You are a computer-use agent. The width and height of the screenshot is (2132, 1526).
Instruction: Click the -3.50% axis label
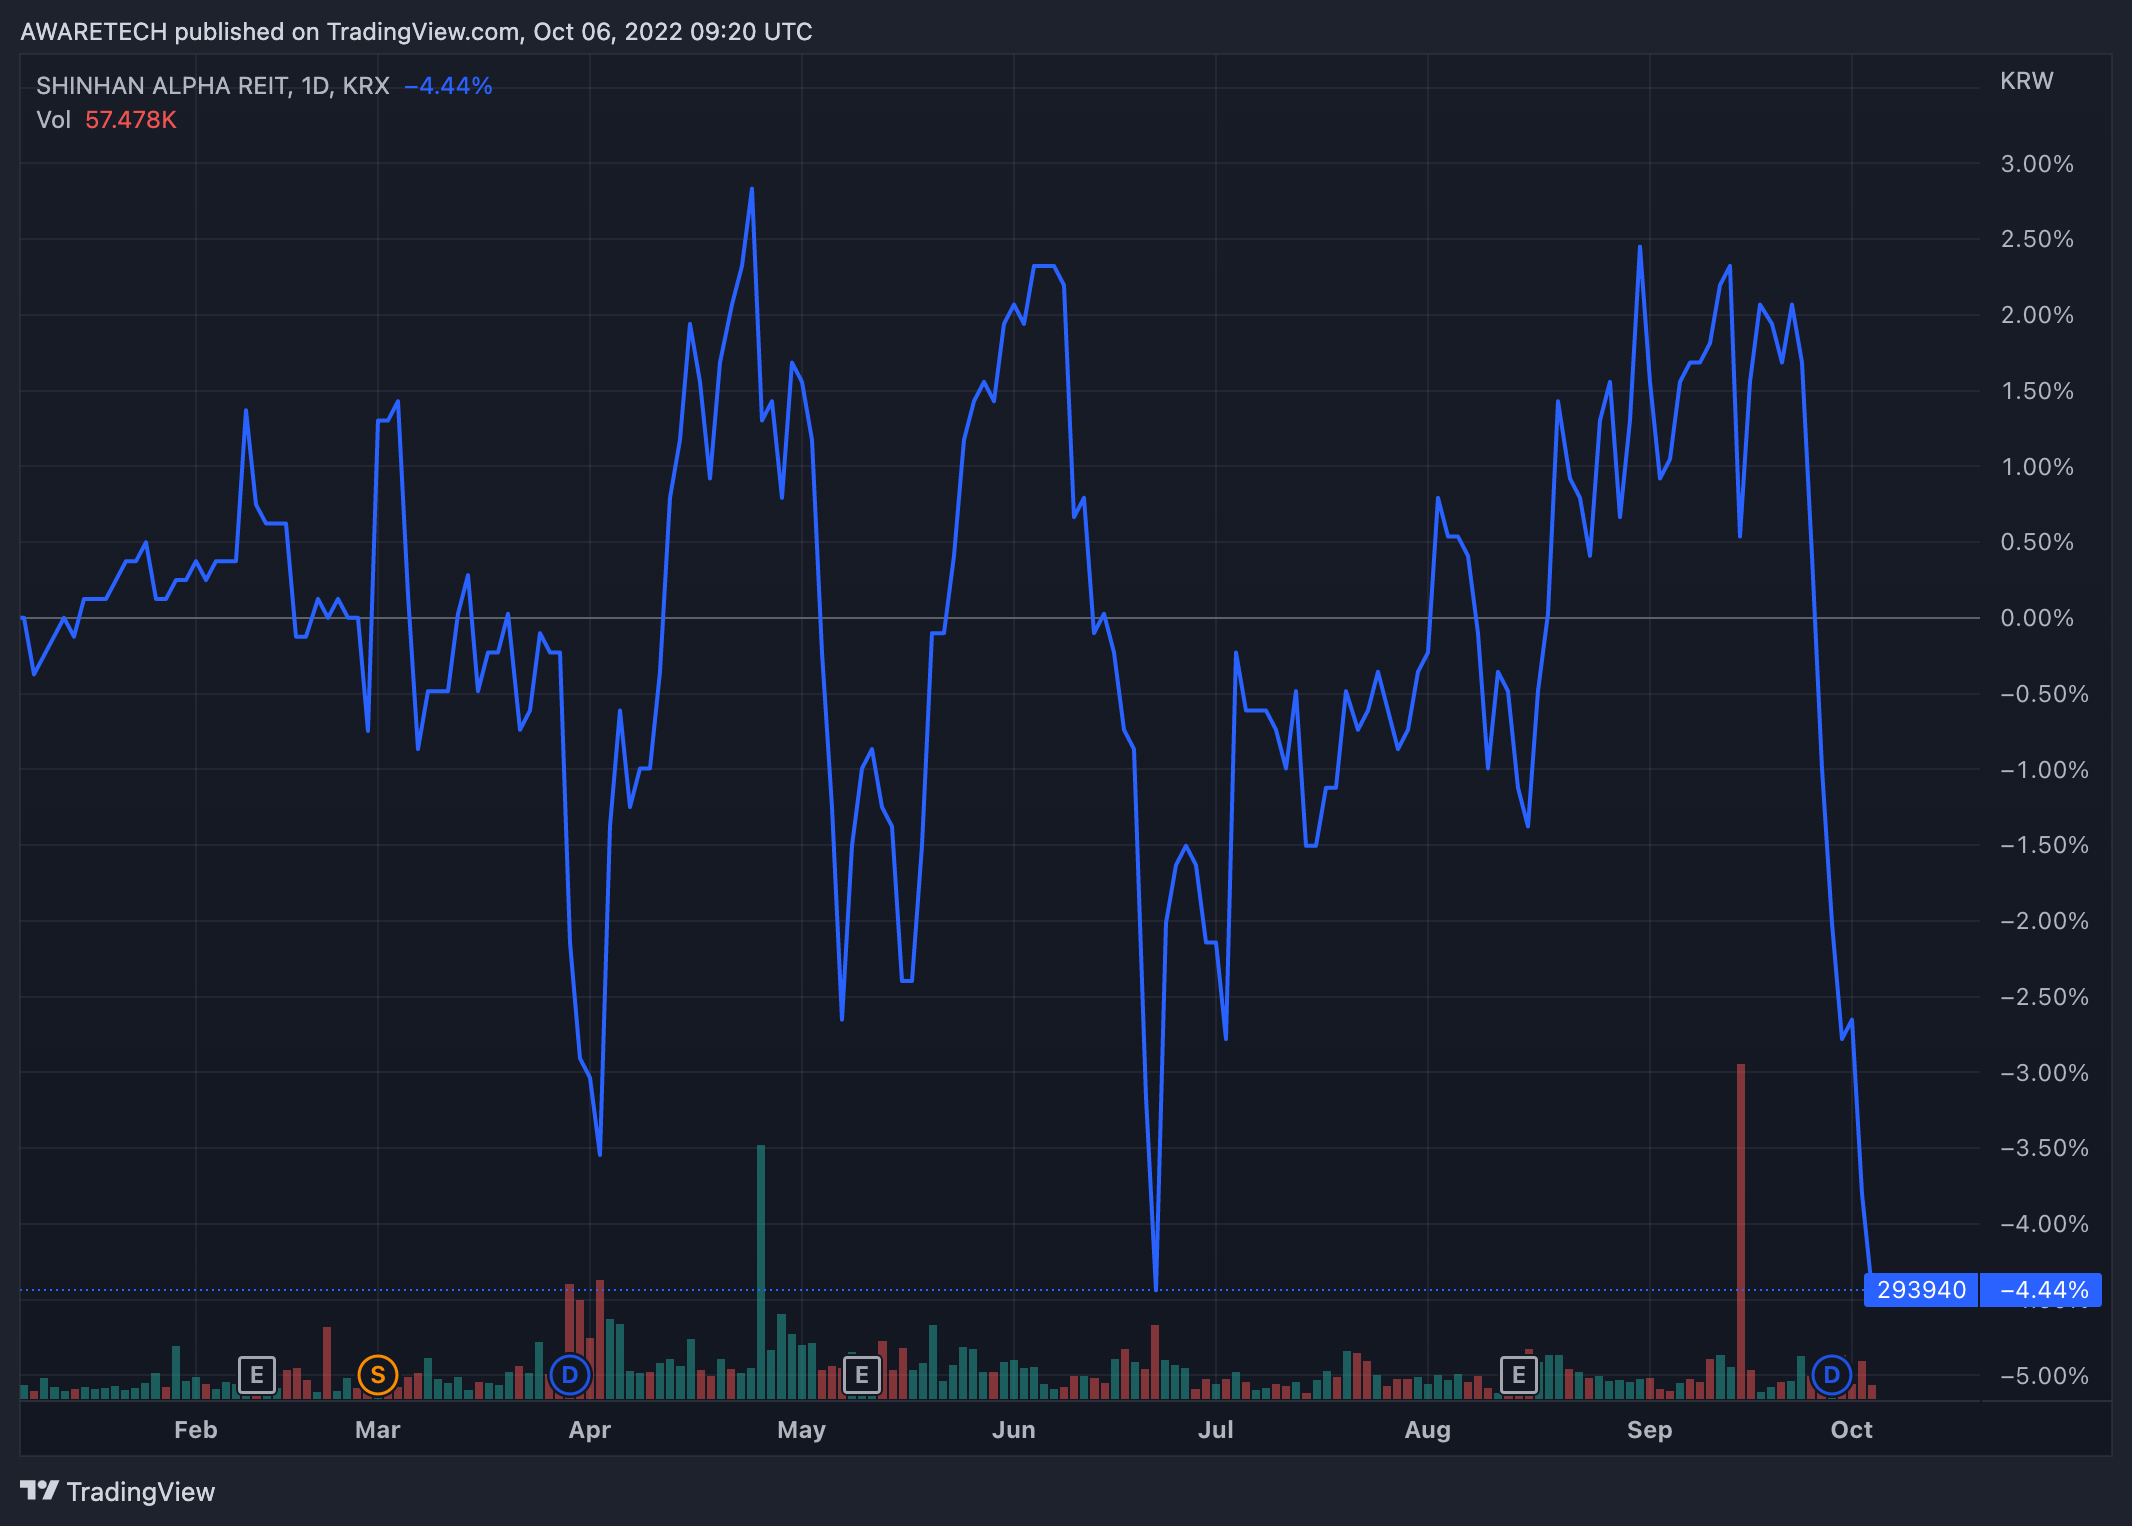pos(2043,1148)
